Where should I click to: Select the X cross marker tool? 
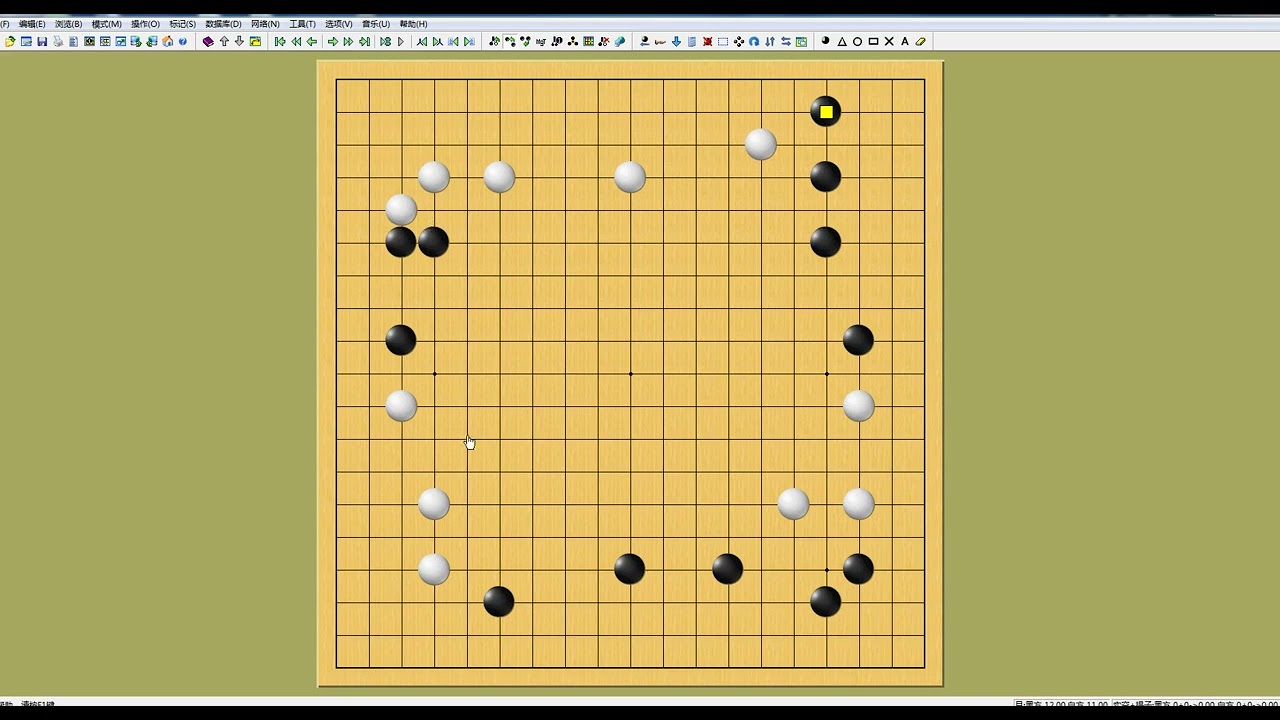click(x=889, y=42)
